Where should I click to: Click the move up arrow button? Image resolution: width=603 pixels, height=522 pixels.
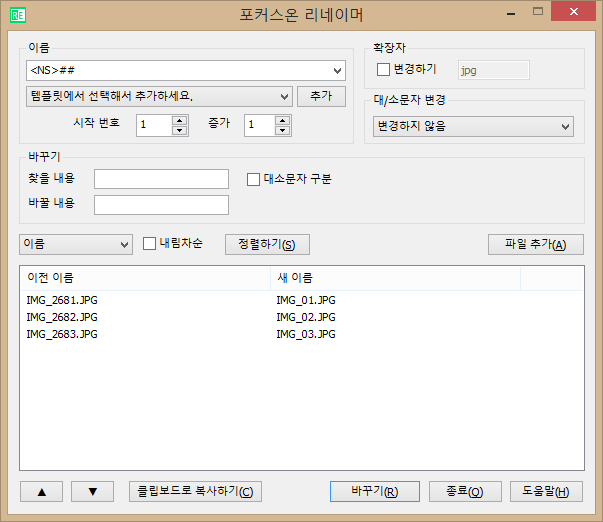tap(42, 491)
